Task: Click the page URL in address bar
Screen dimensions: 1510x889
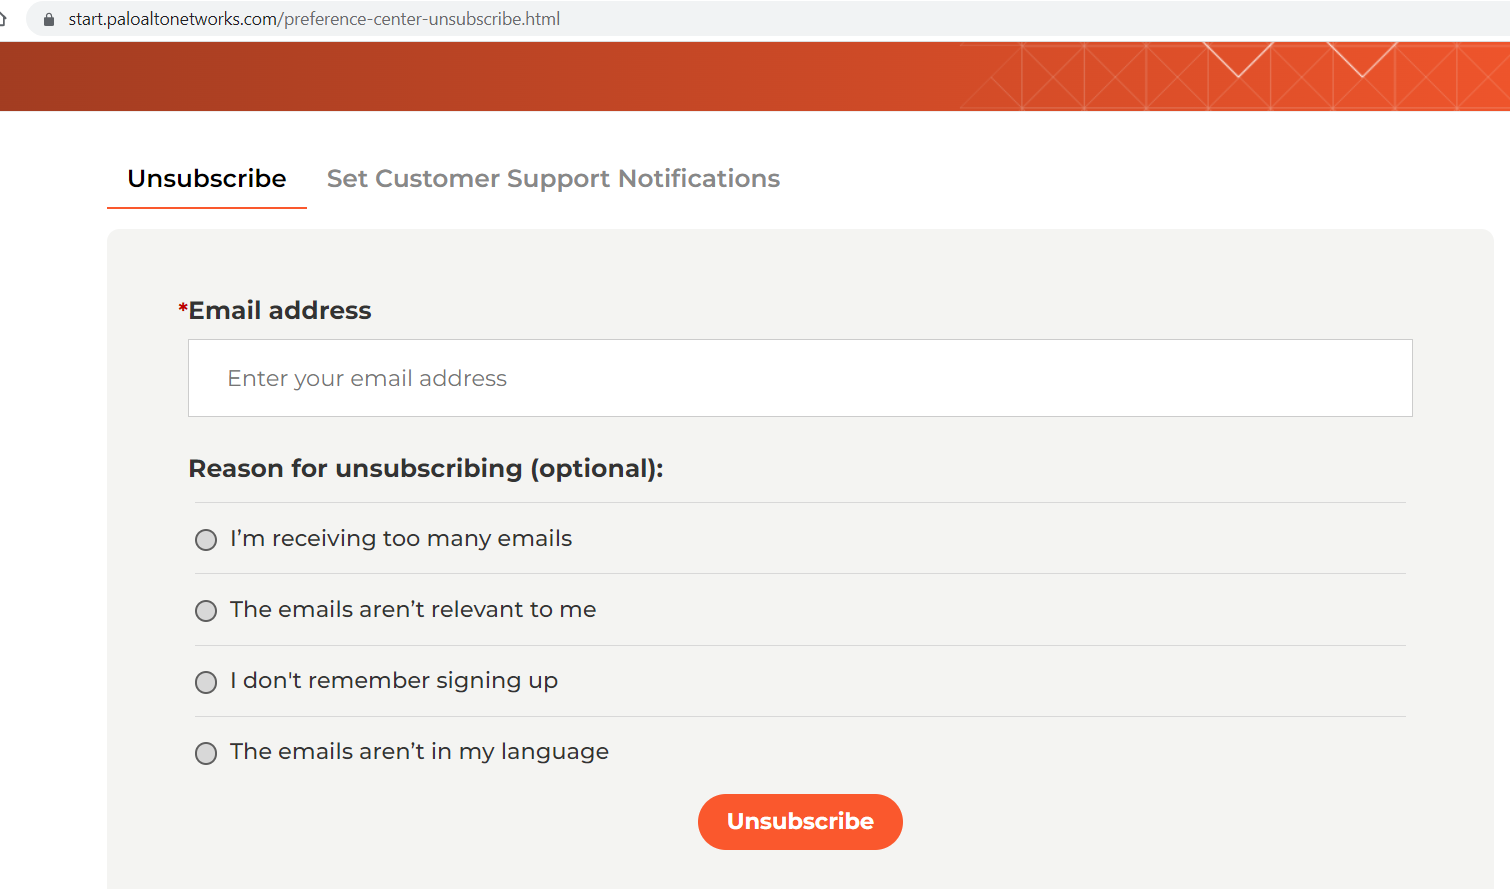Action: tap(313, 19)
